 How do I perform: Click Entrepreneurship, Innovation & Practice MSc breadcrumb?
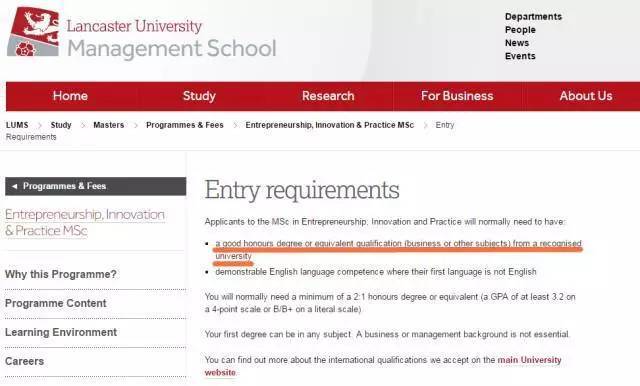329,125
